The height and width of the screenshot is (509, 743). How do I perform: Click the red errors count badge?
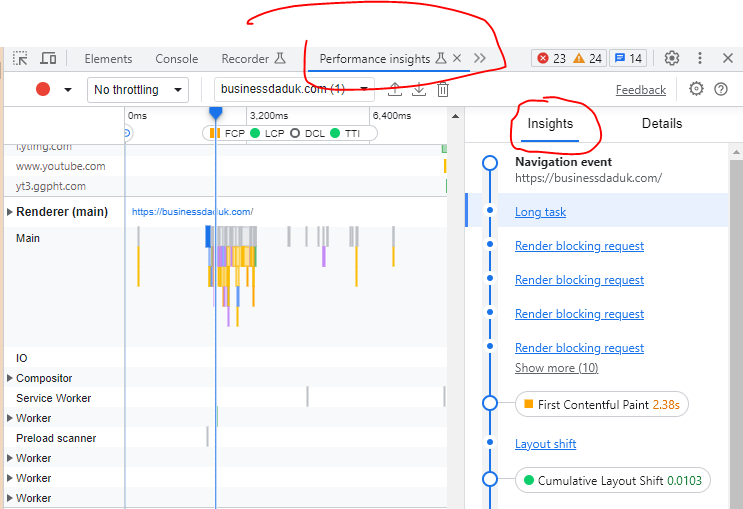[552, 59]
